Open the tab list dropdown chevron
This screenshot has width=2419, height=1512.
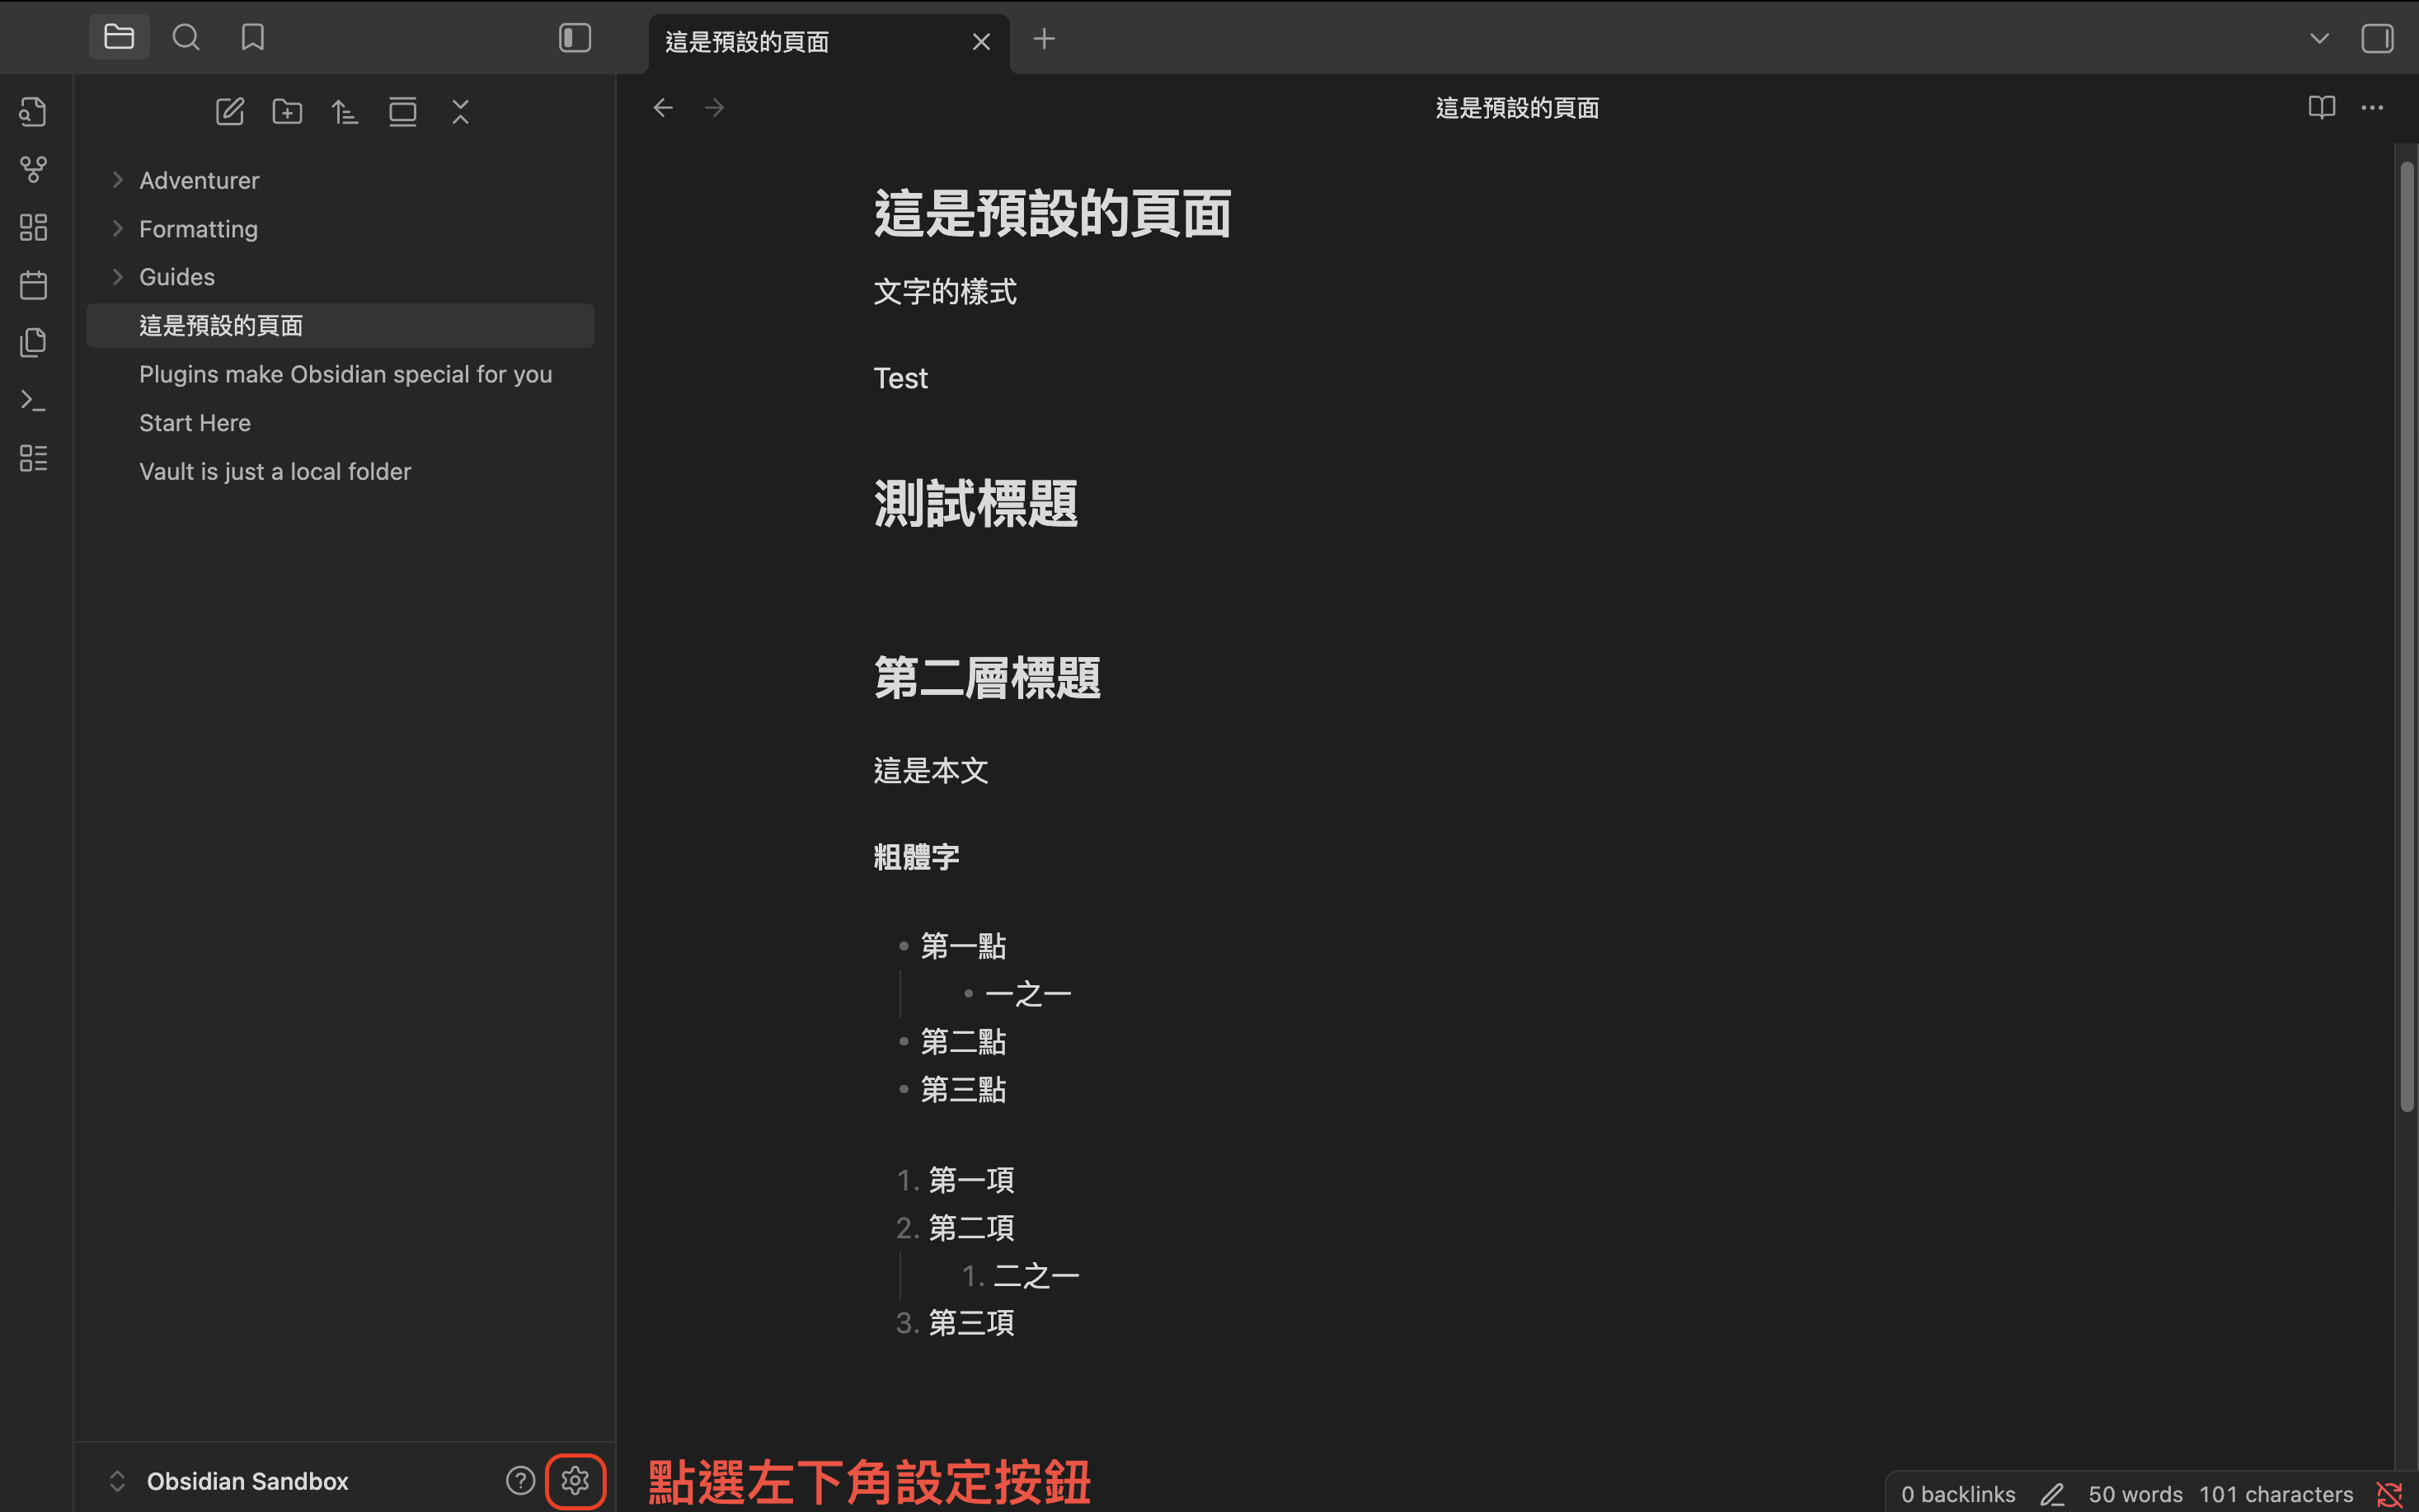tap(2319, 38)
